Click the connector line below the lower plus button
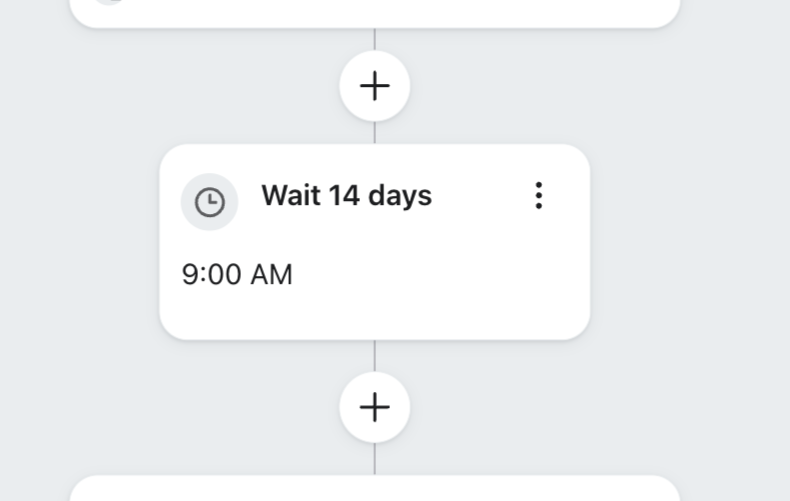This screenshot has width=790, height=501. [374, 458]
